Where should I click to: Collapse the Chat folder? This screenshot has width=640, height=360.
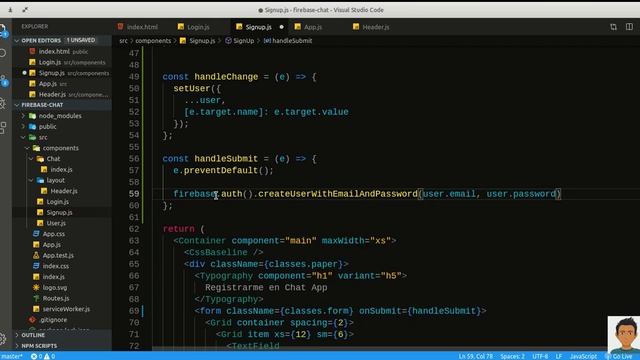[x=53, y=159]
